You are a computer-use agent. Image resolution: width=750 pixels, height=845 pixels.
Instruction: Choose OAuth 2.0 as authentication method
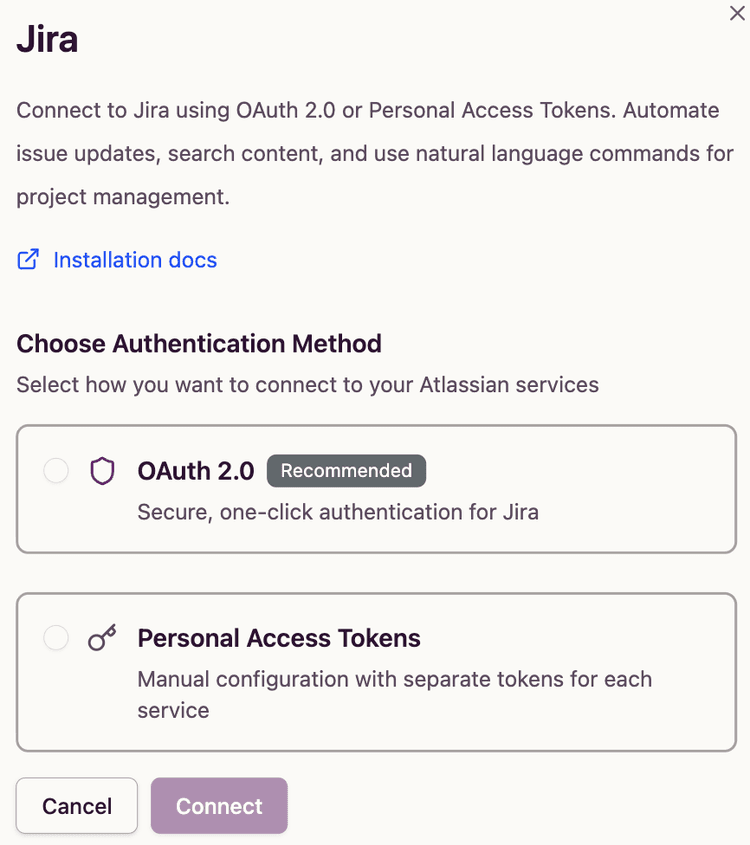click(375, 488)
